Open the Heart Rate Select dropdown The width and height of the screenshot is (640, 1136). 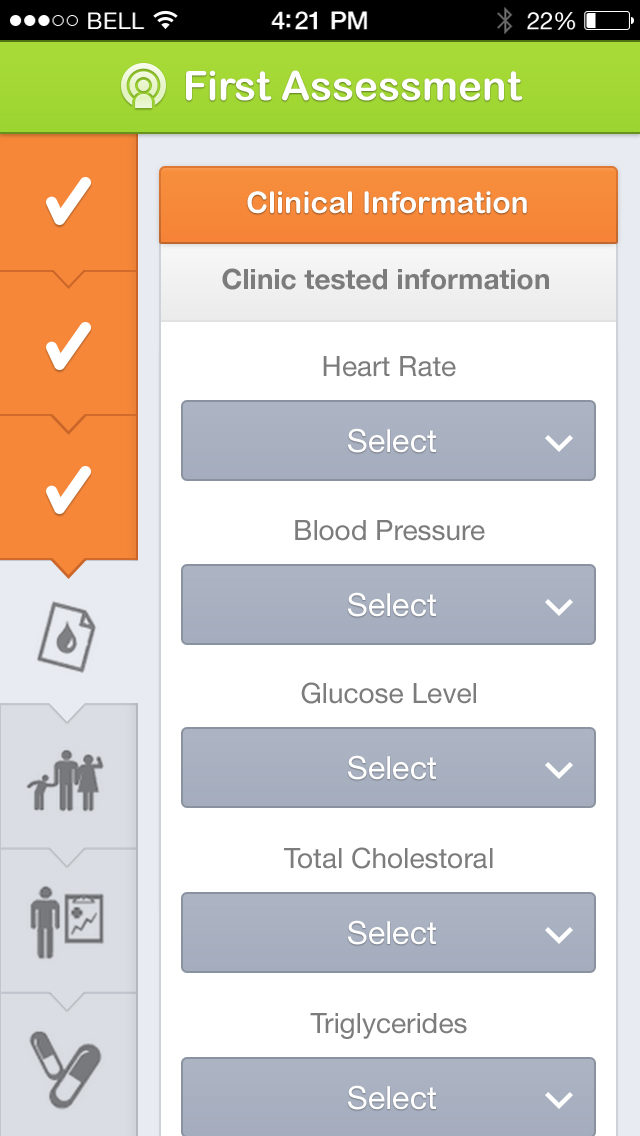pyautogui.click(x=388, y=441)
